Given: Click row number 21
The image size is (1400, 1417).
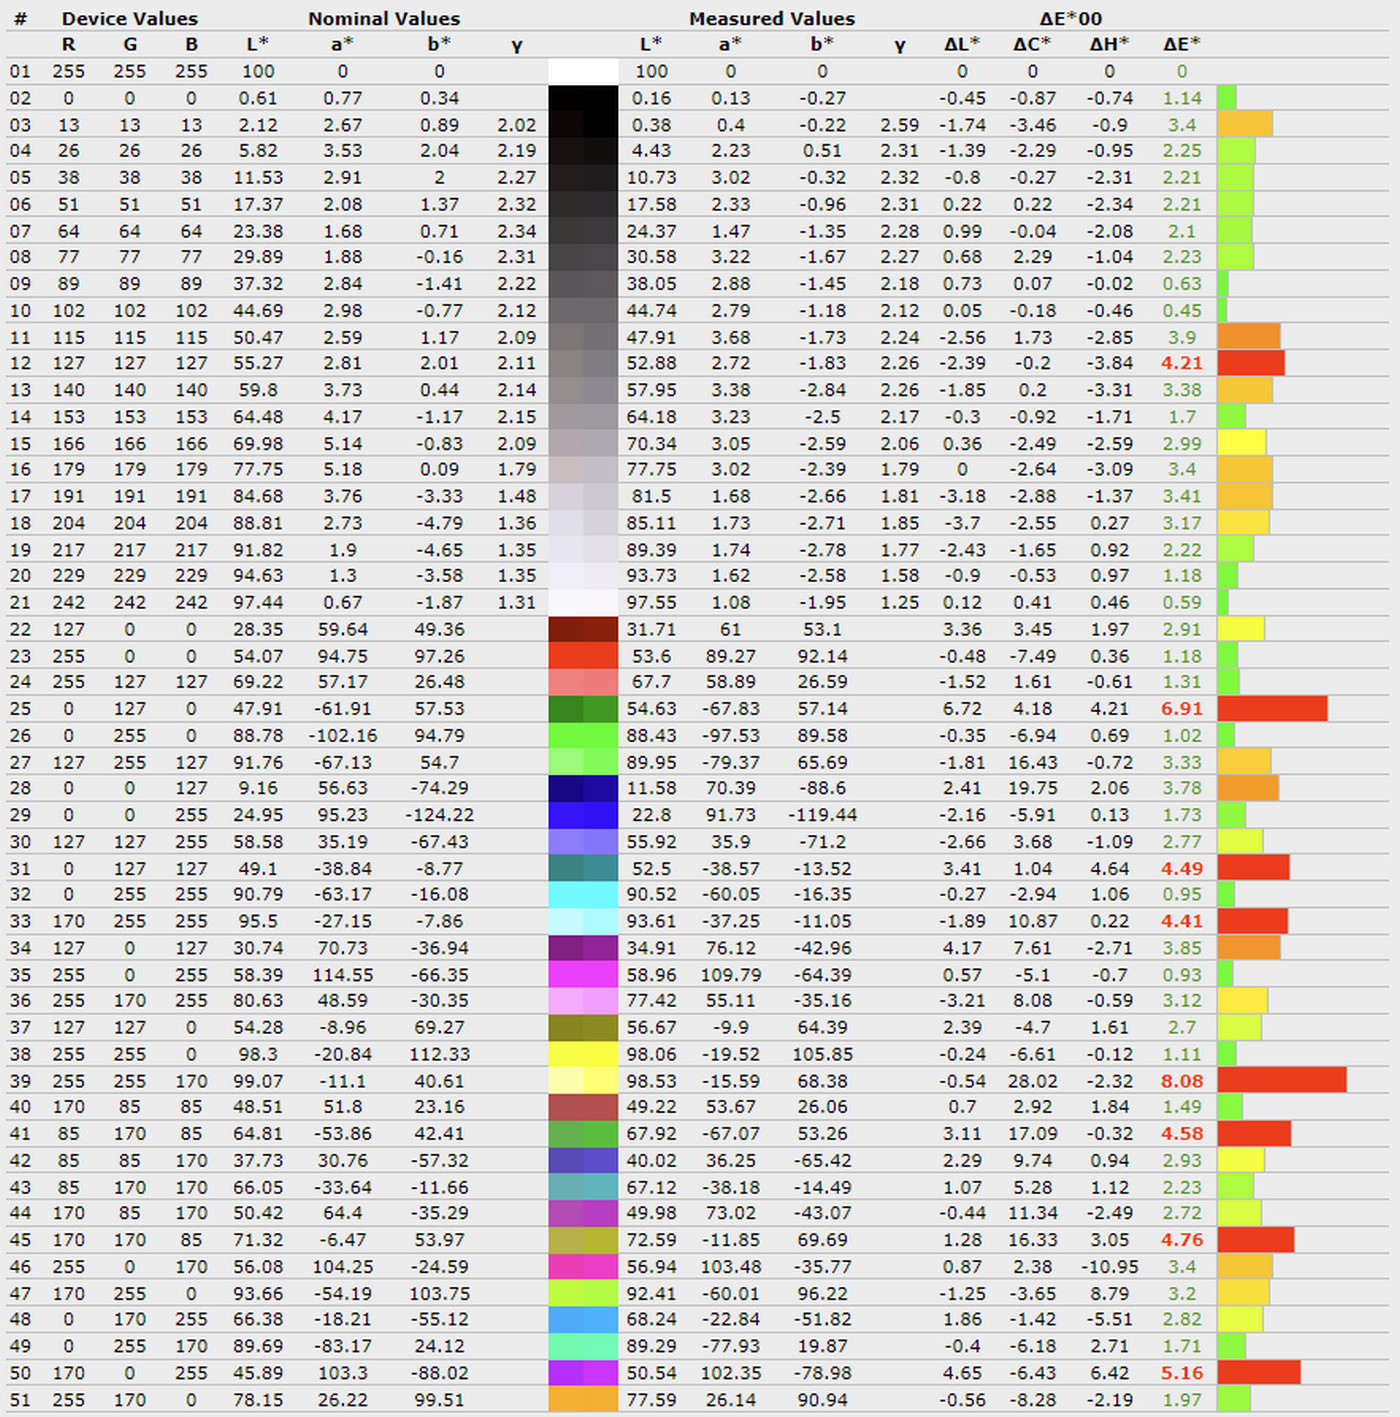Looking at the screenshot, I should [x=20, y=602].
